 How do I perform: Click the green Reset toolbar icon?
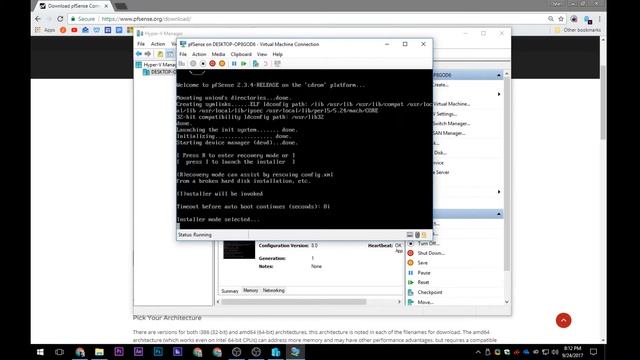[x=244, y=64]
